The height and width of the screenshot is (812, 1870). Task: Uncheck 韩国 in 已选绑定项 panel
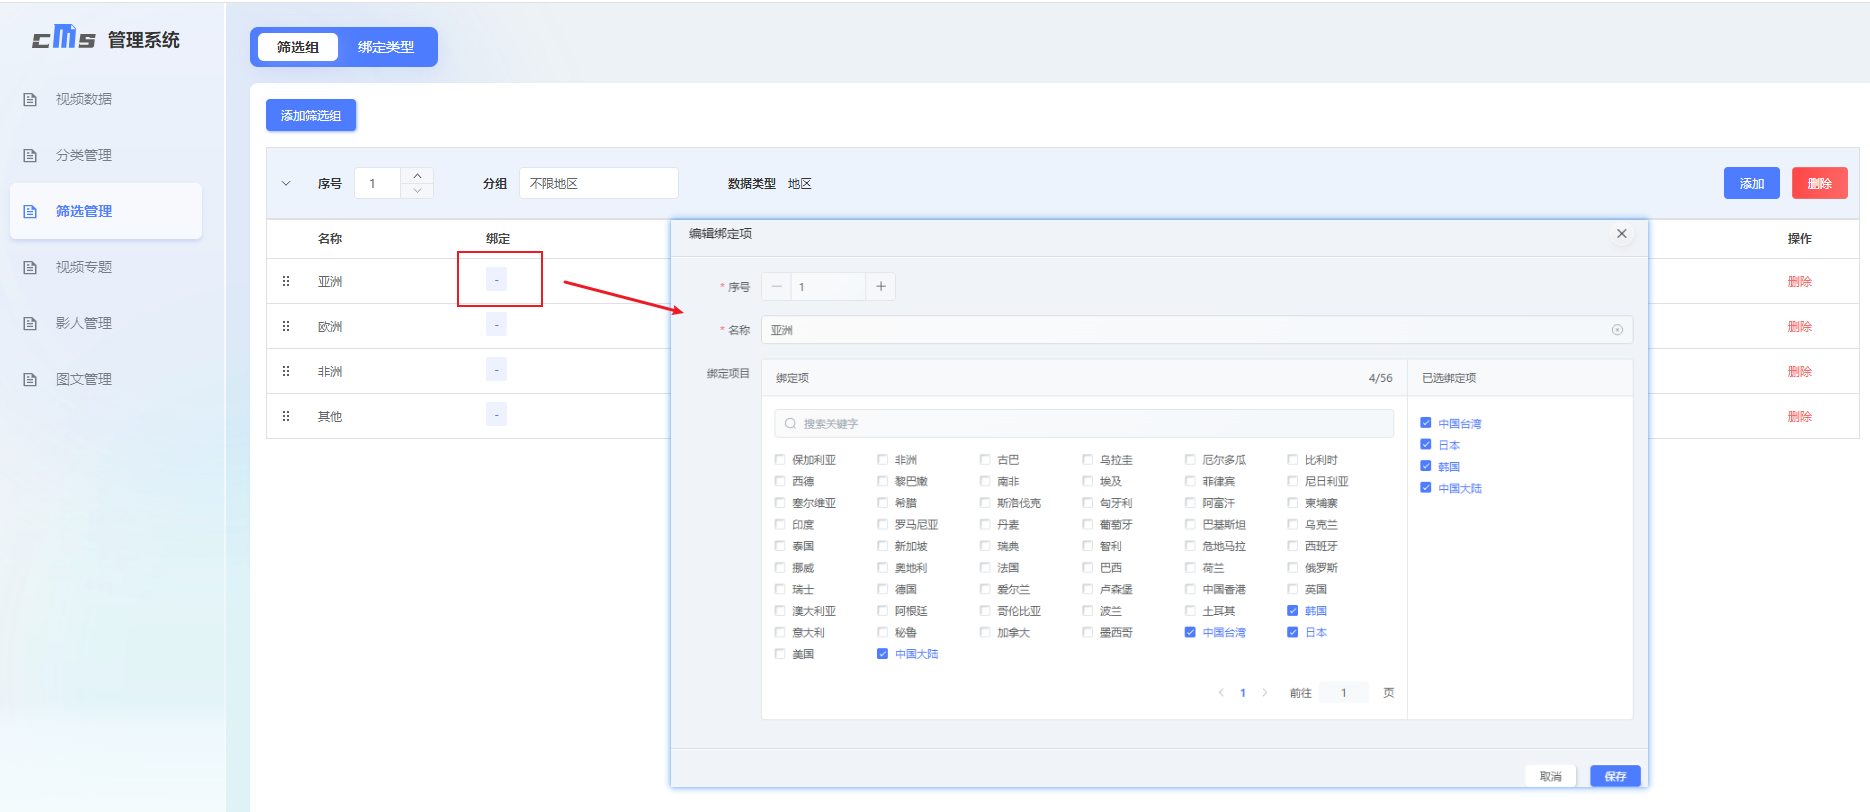click(x=1426, y=466)
